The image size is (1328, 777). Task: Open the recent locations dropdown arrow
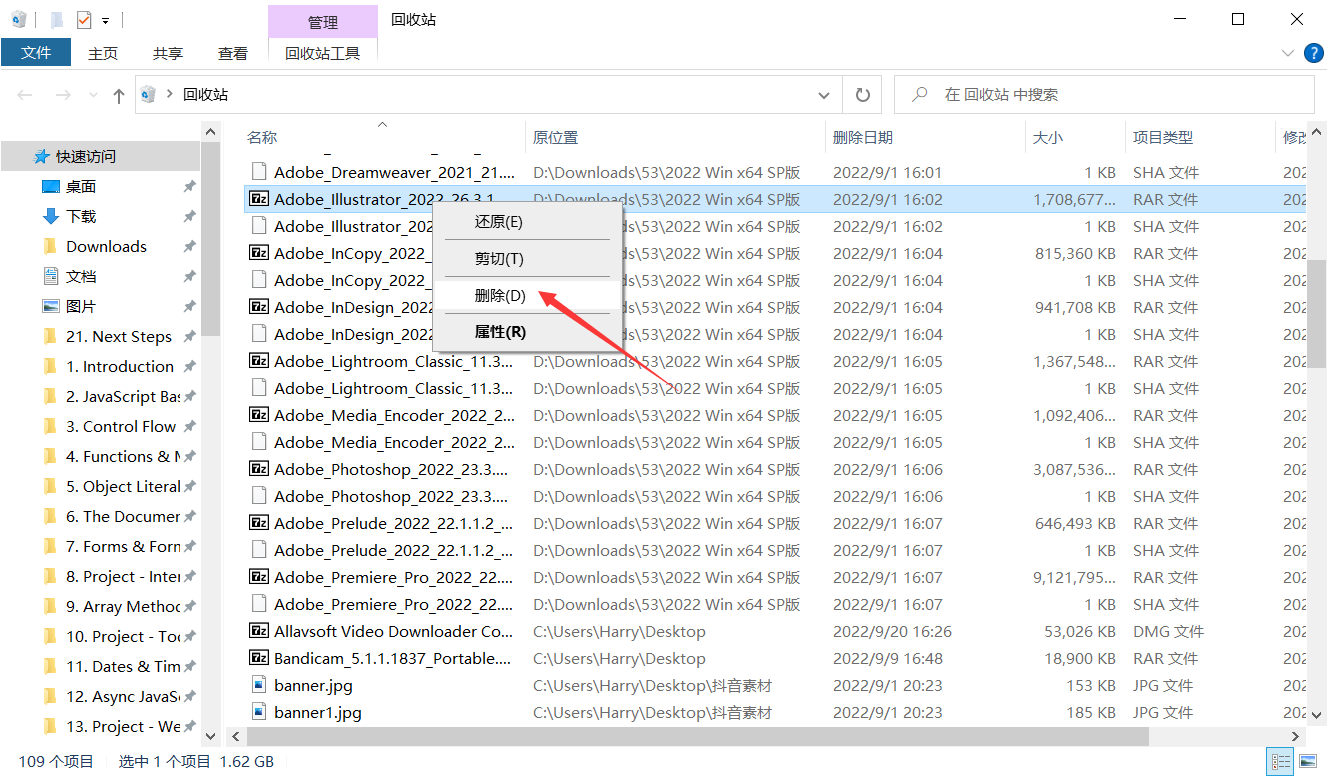pyautogui.click(x=93, y=95)
